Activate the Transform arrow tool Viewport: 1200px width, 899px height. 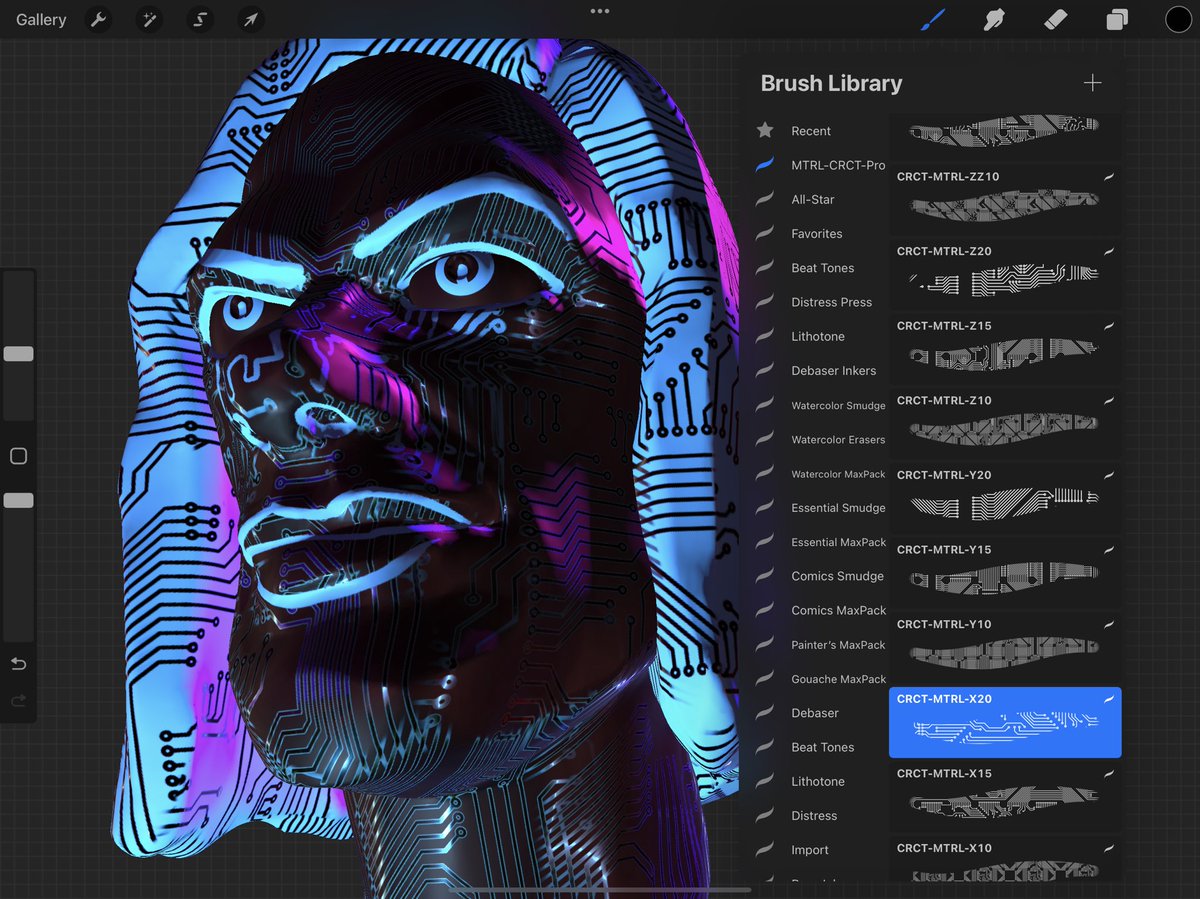click(251, 19)
